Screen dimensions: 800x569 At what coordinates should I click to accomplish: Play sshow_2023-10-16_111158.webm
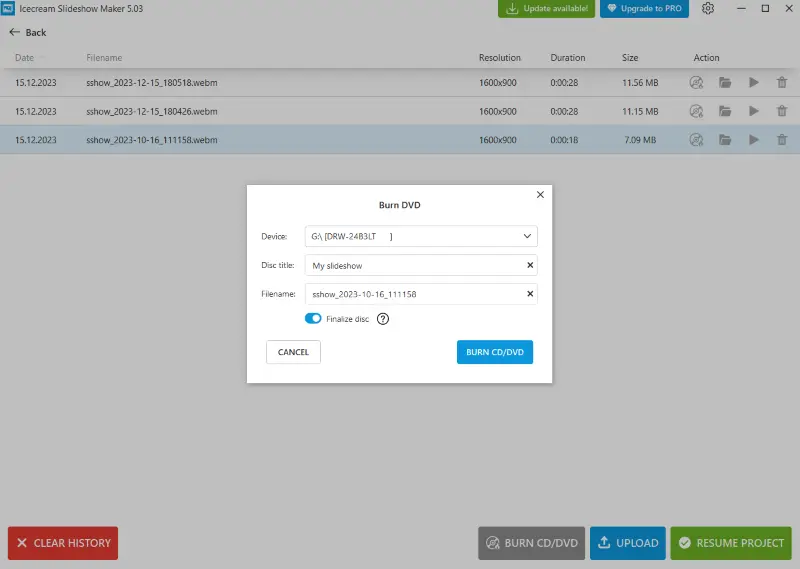tap(754, 139)
